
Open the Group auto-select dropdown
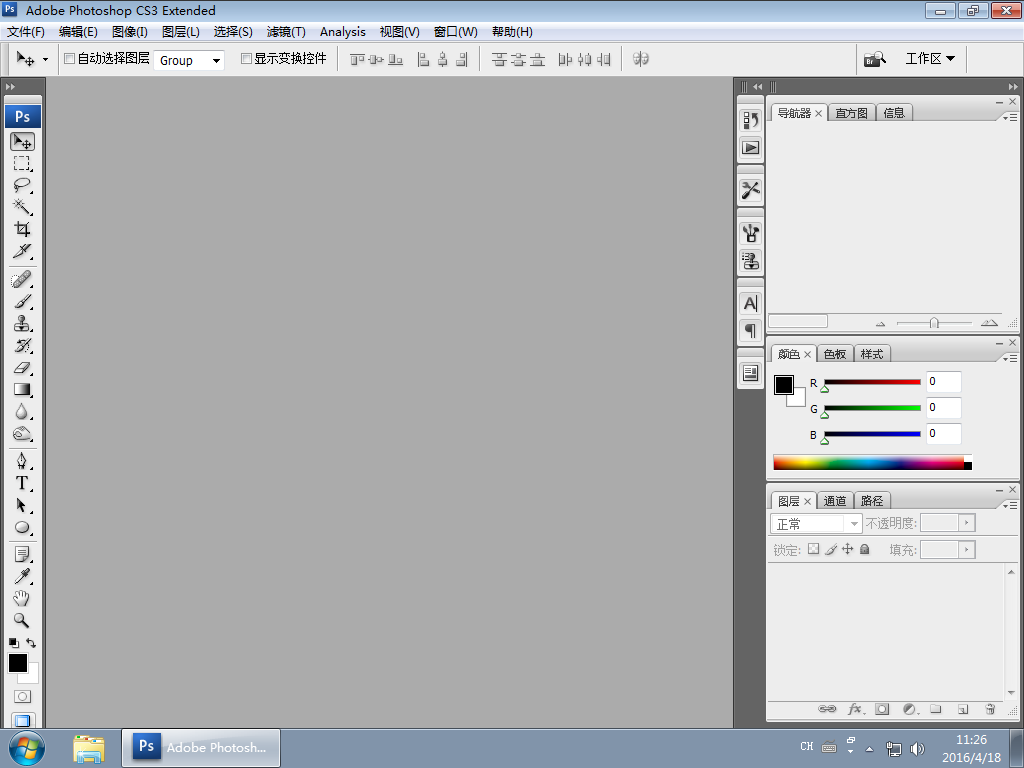tap(189, 61)
